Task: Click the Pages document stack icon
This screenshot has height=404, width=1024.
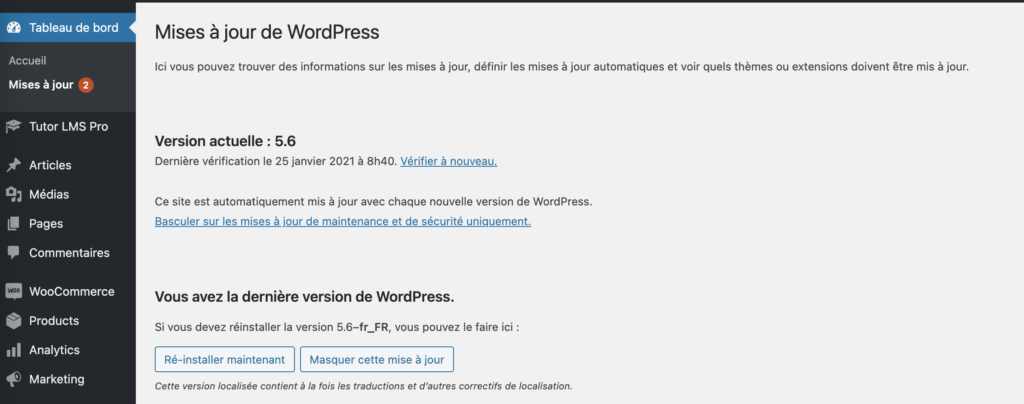Action: [x=14, y=223]
